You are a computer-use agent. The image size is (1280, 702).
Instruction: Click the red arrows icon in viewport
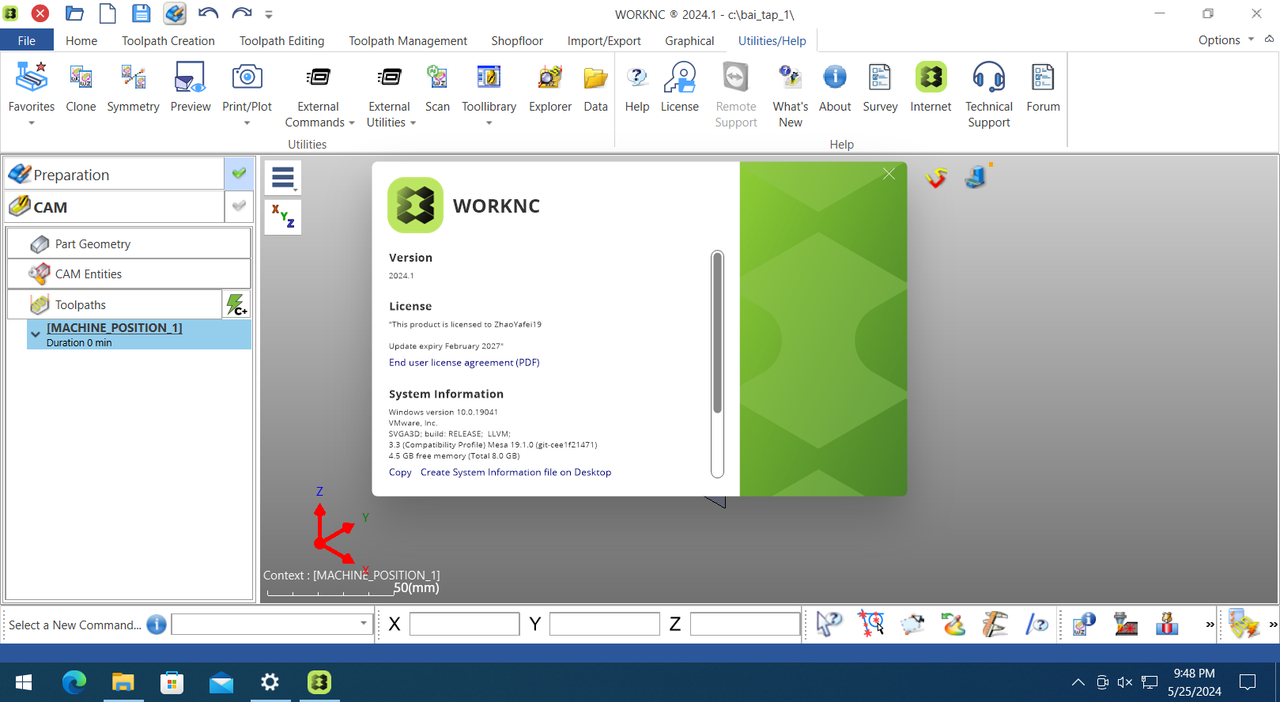(936, 178)
